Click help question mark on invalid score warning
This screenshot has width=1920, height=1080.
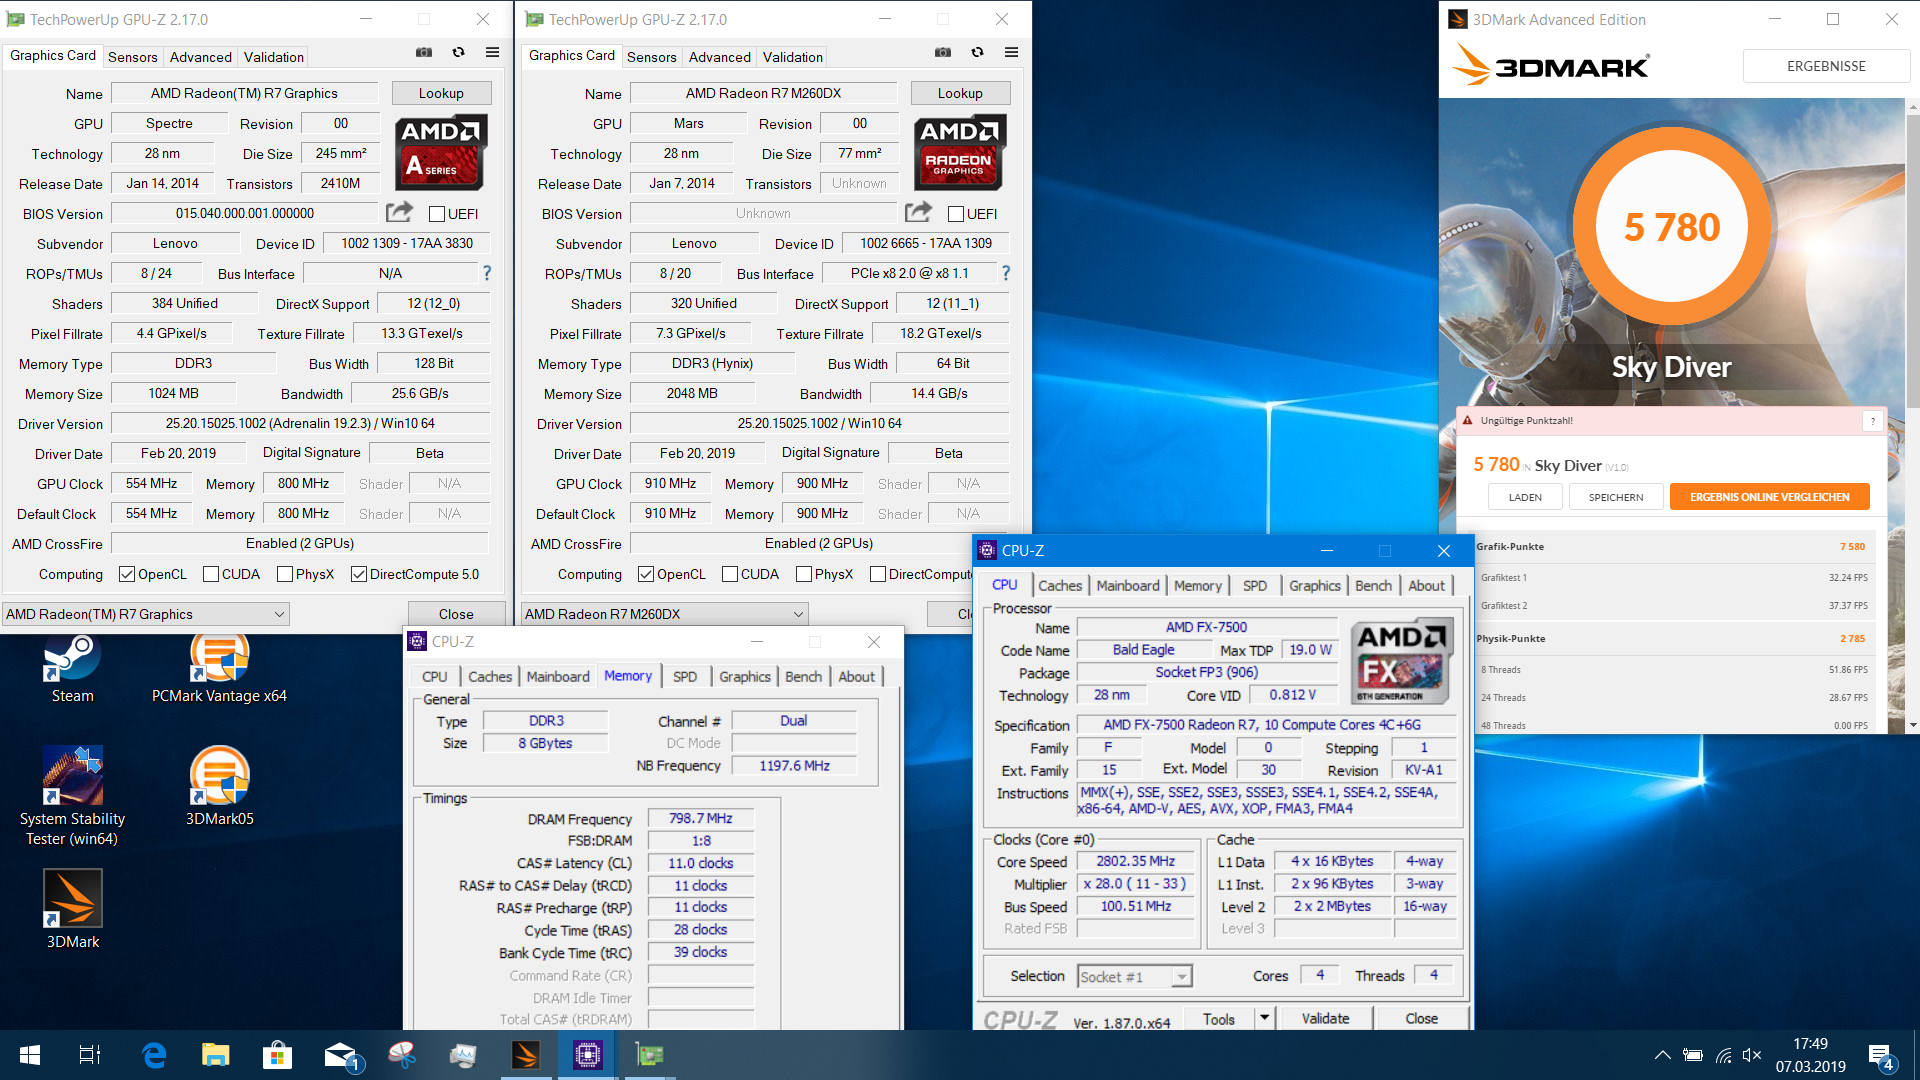1873,421
